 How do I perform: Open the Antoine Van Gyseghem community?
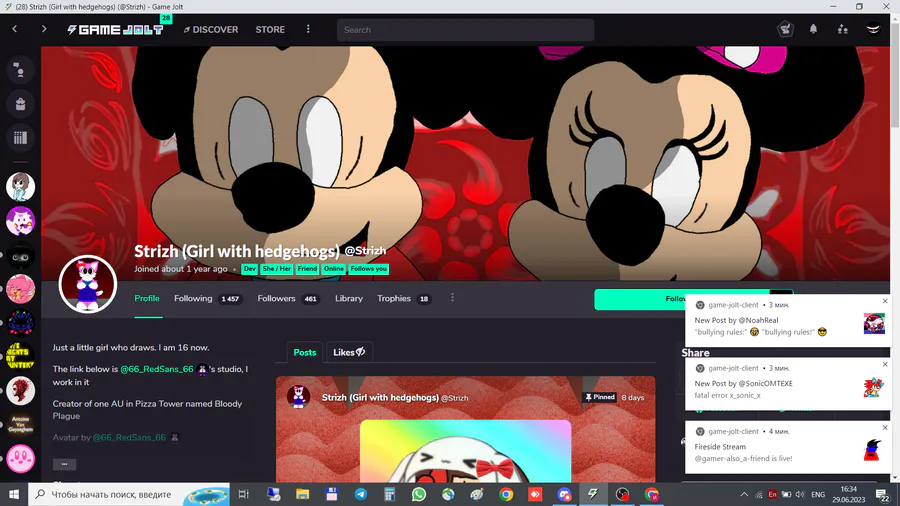[20, 425]
